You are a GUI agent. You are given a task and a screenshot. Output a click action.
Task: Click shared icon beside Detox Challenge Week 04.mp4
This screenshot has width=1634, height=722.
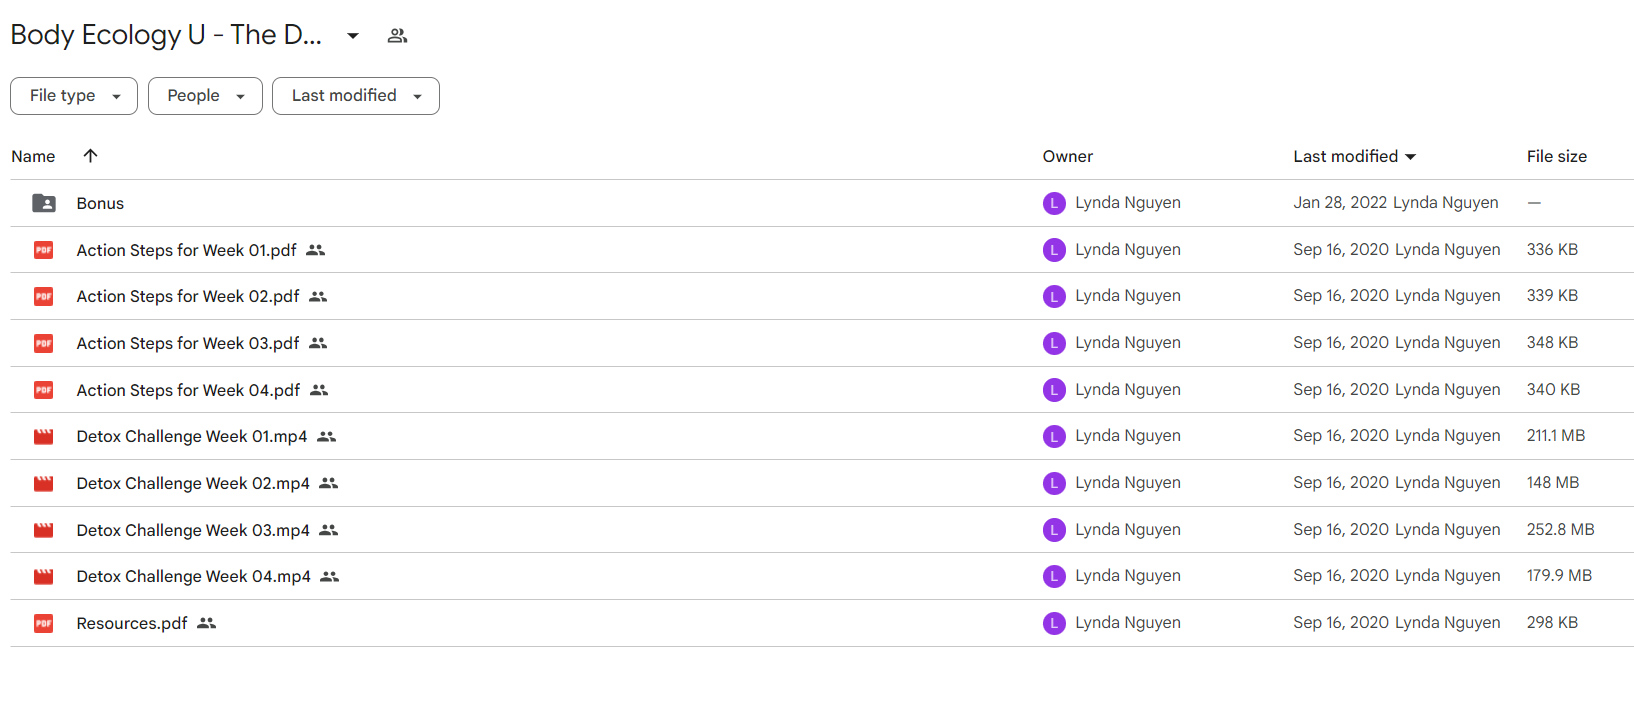(330, 576)
